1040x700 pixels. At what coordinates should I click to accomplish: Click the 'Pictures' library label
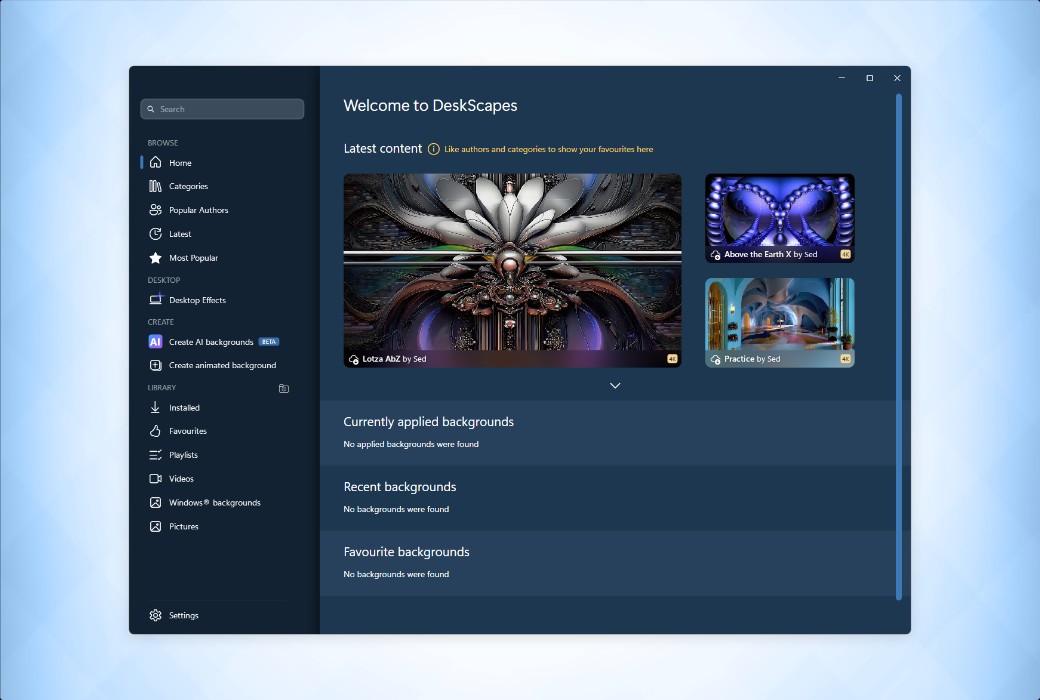pyautogui.click(x=184, y=527)
